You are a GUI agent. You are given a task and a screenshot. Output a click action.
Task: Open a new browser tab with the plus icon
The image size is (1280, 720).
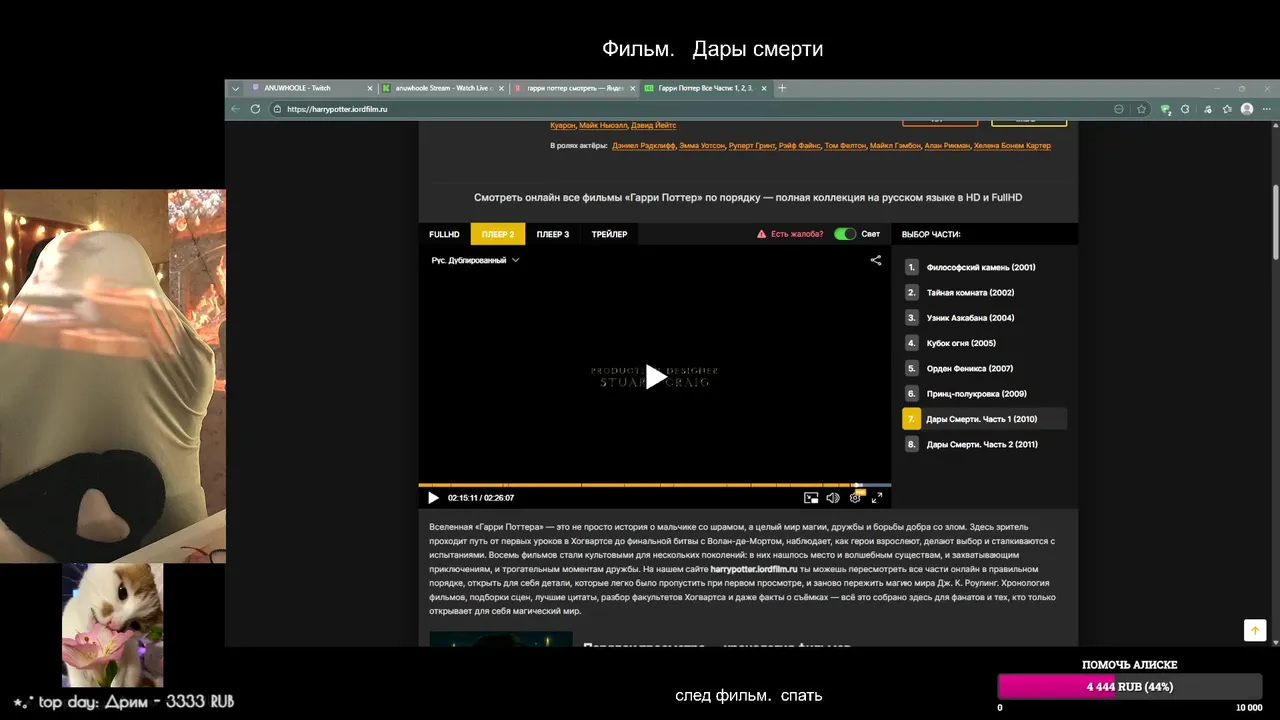782,88
